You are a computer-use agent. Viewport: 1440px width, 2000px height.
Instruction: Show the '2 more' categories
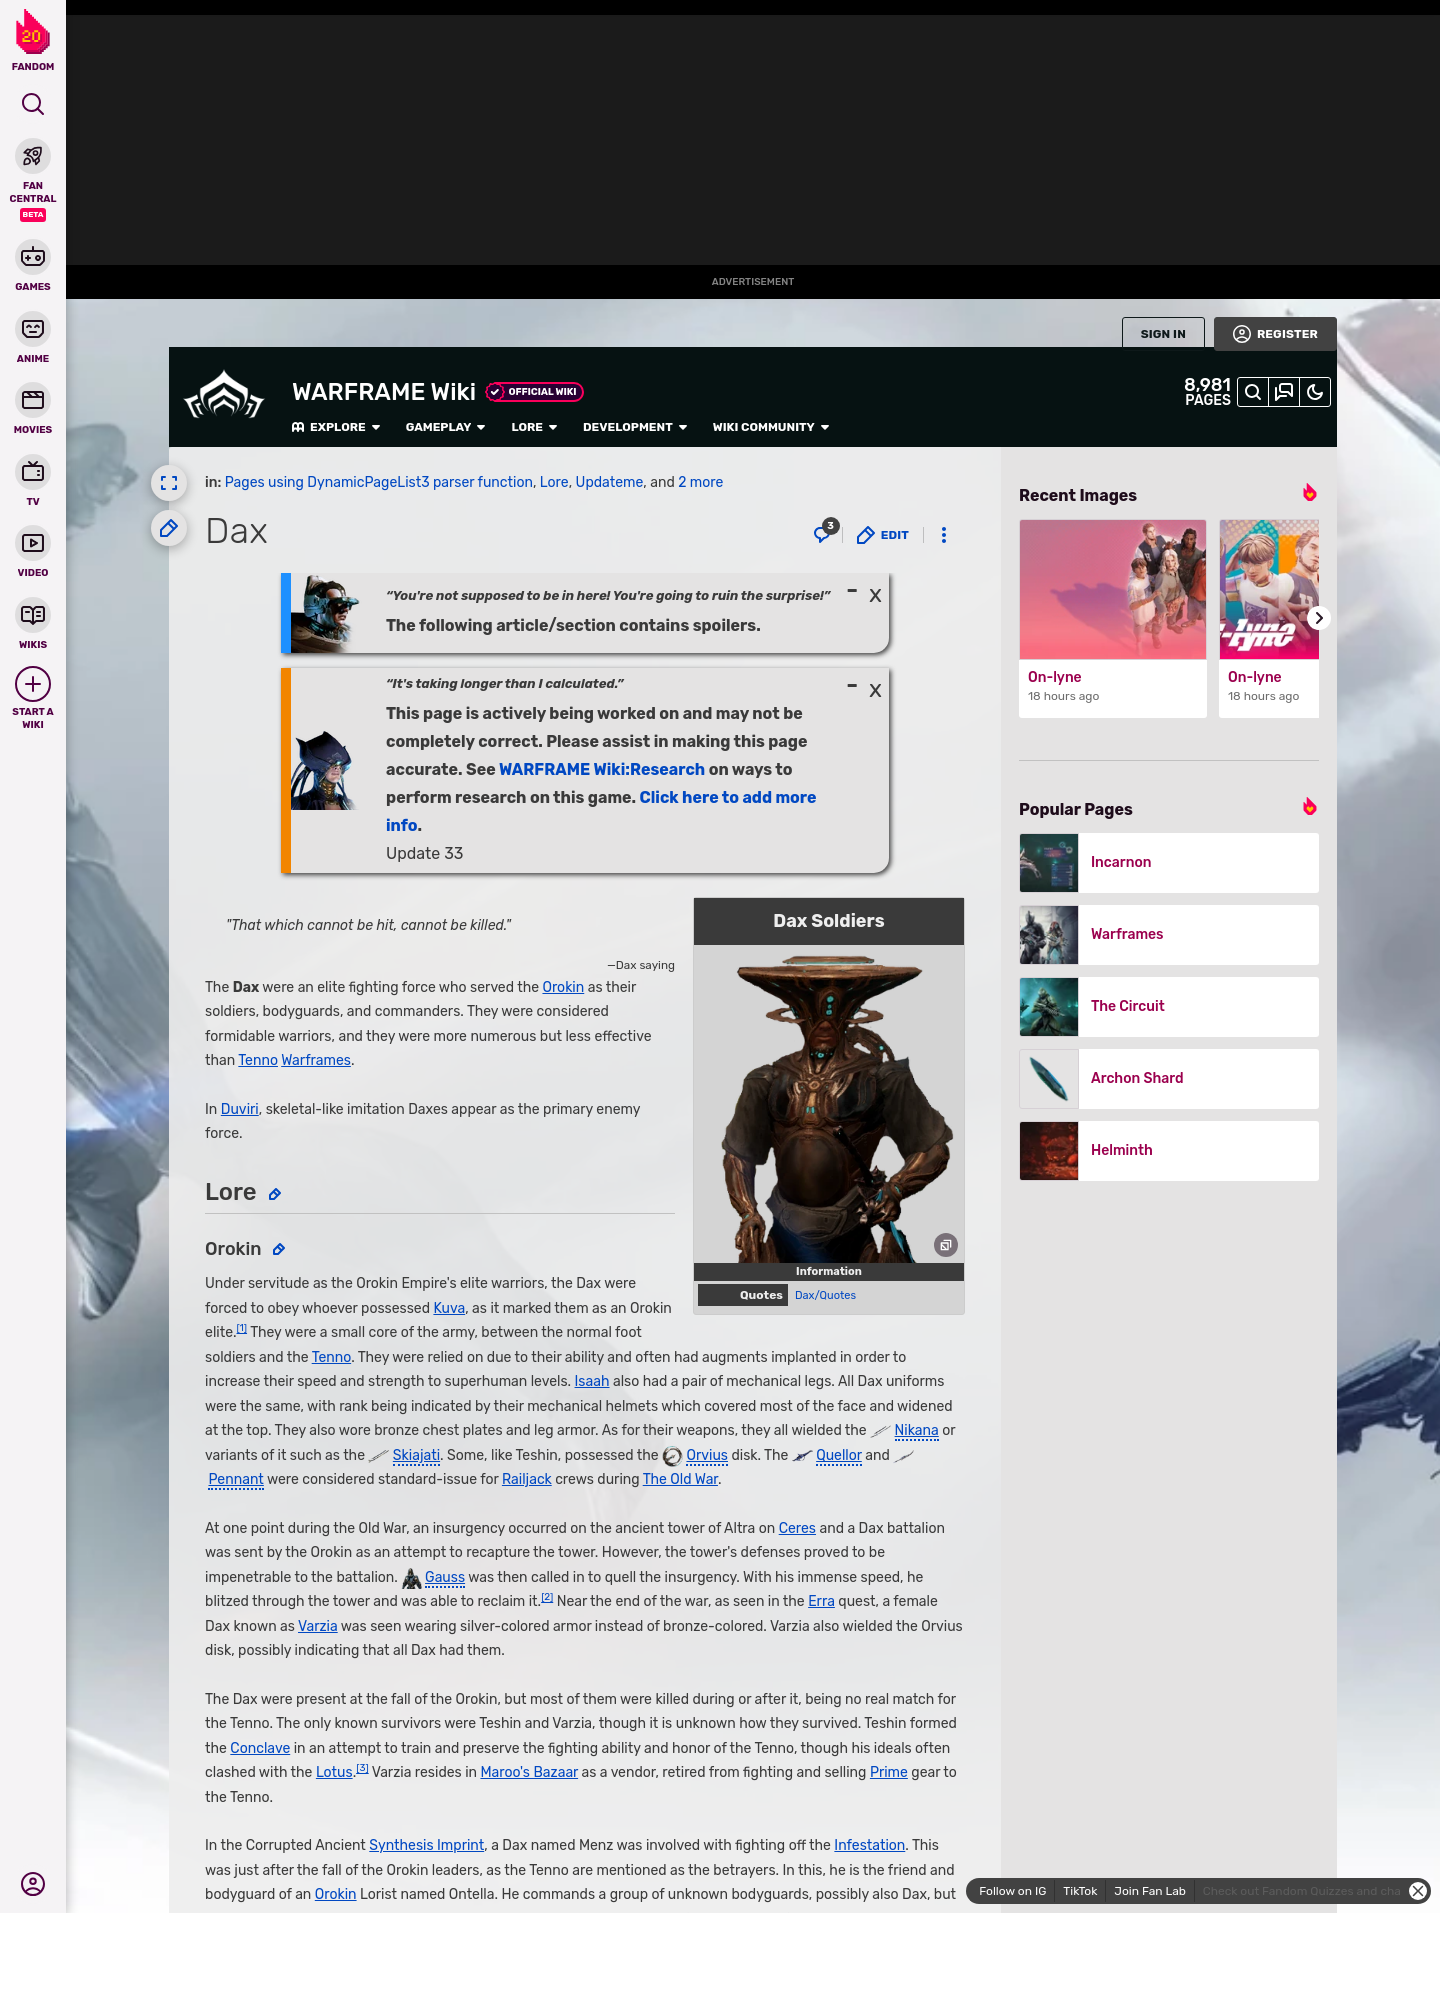700,482
